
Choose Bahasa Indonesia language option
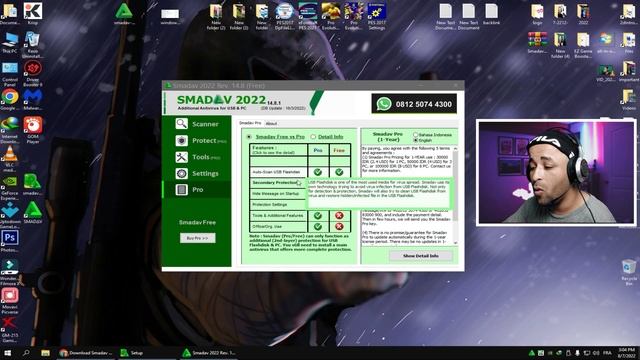pyautogui.click(x=416, y=135)
